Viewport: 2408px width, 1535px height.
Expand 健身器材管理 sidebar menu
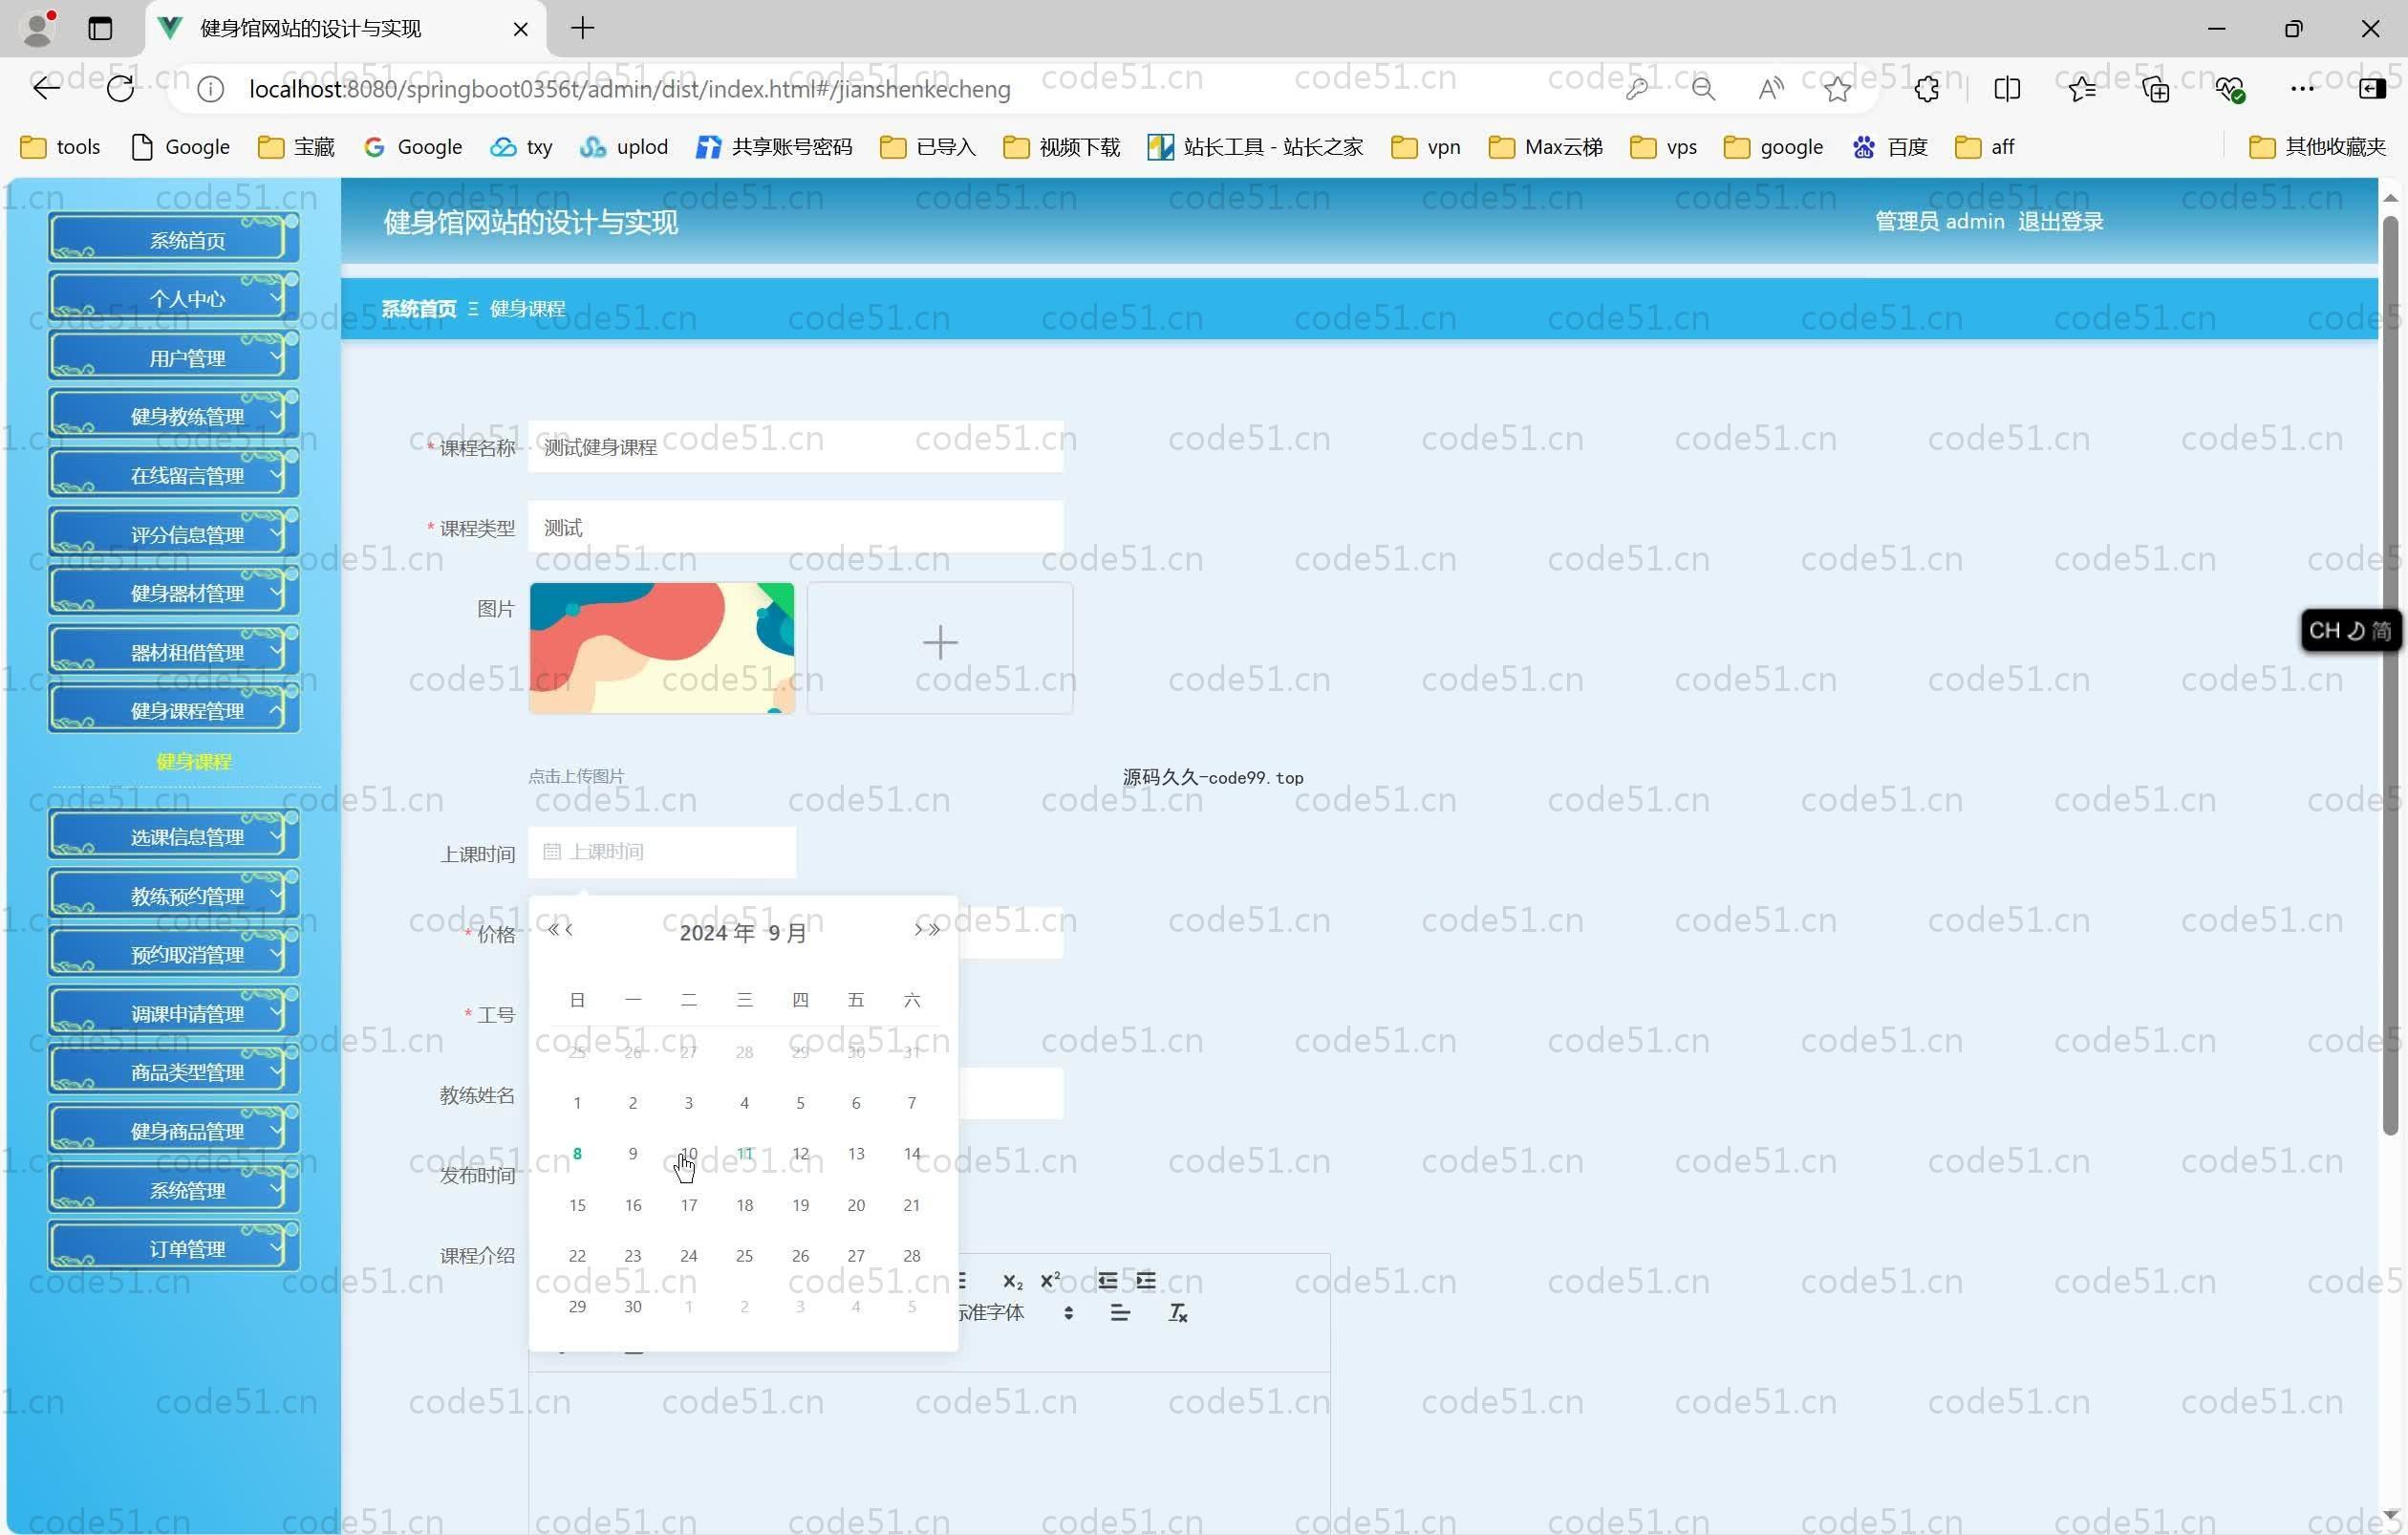pyautogui.click(x=174, y=592)
